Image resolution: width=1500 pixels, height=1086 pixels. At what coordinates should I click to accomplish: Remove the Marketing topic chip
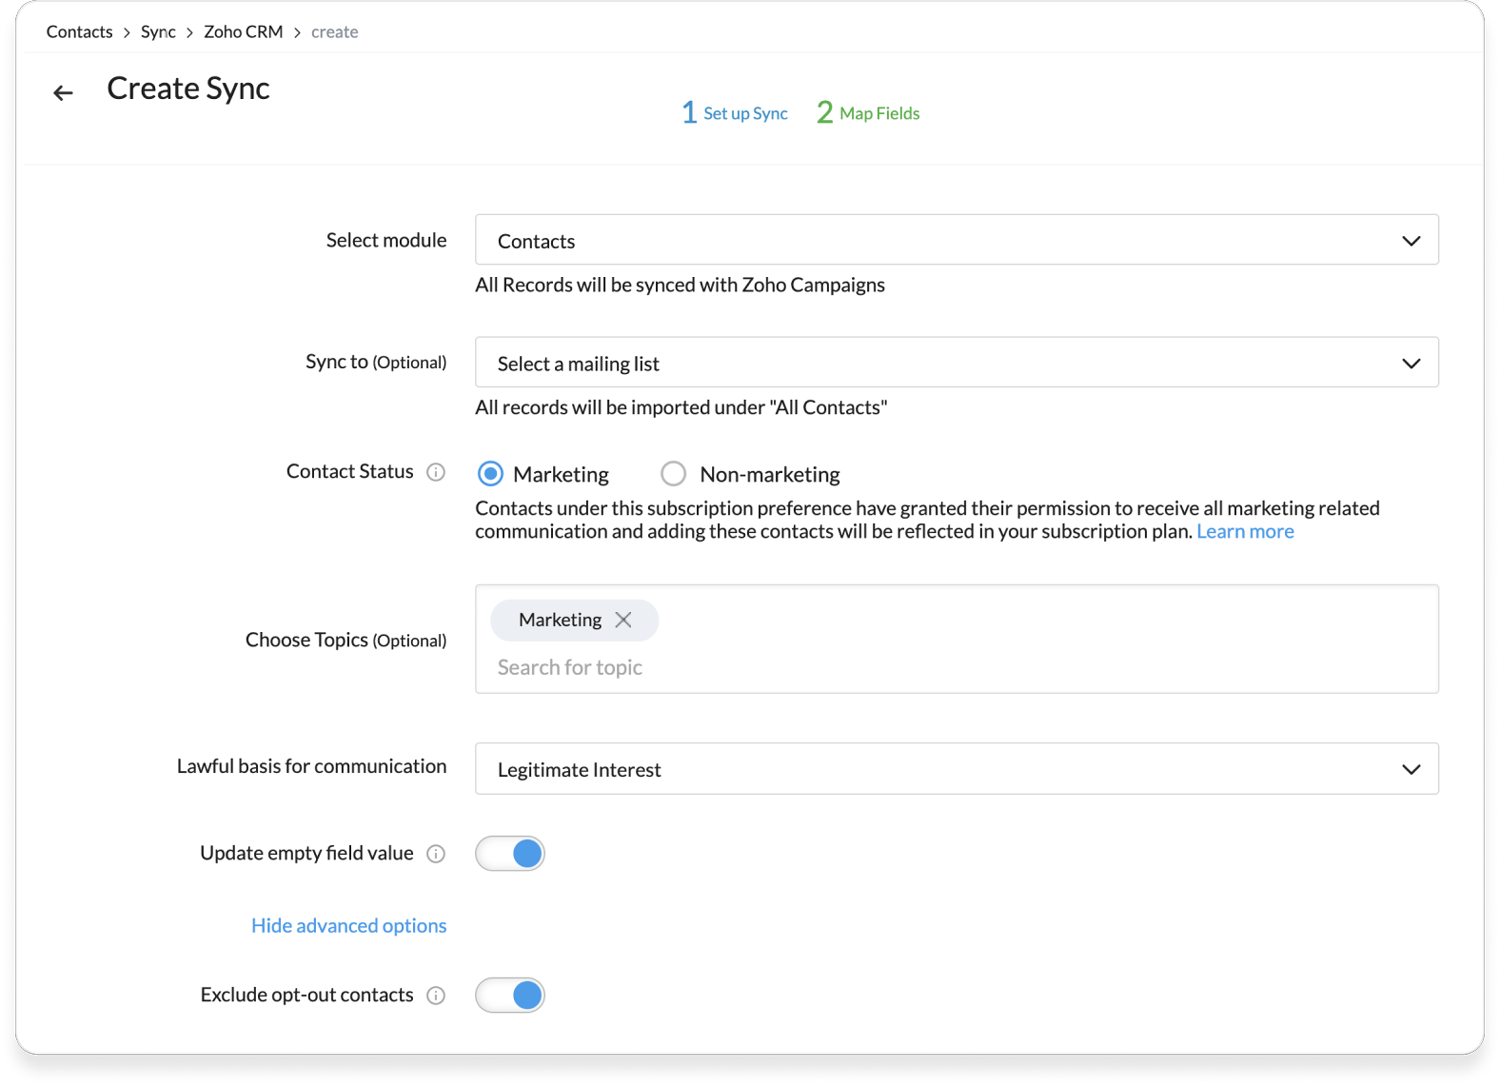623,620
